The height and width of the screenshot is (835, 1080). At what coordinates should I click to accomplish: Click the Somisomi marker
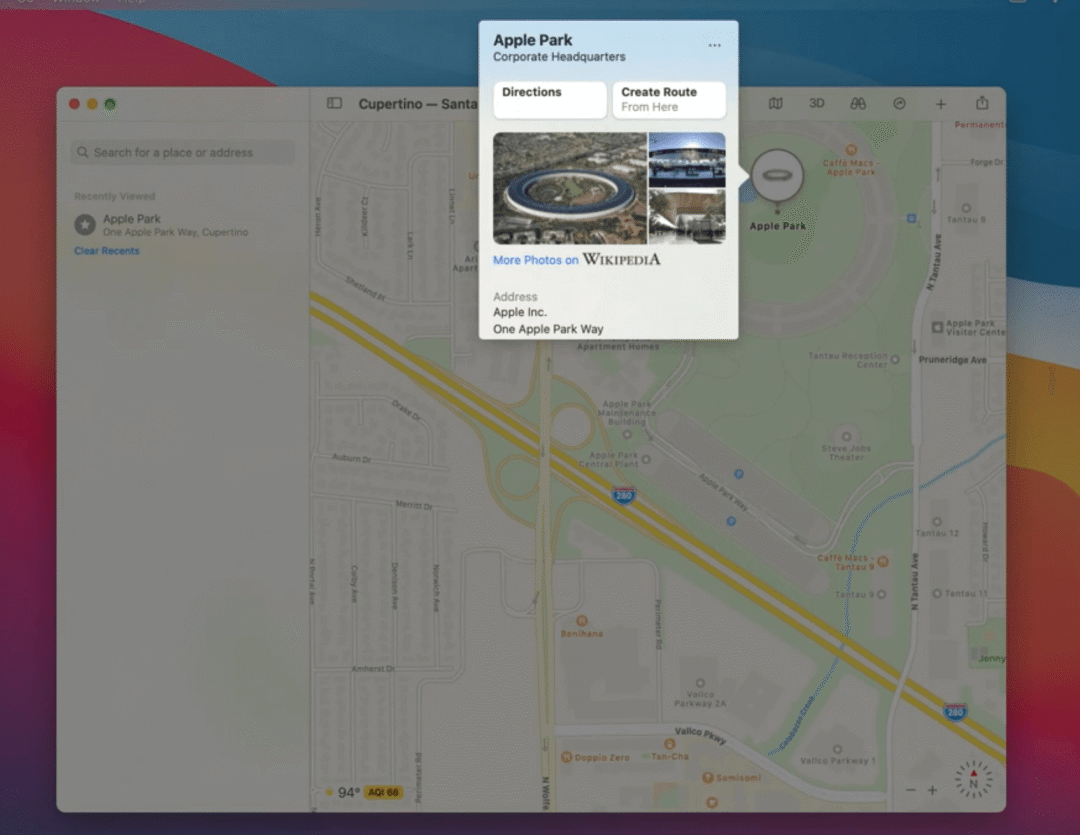(x=707, y=777)
